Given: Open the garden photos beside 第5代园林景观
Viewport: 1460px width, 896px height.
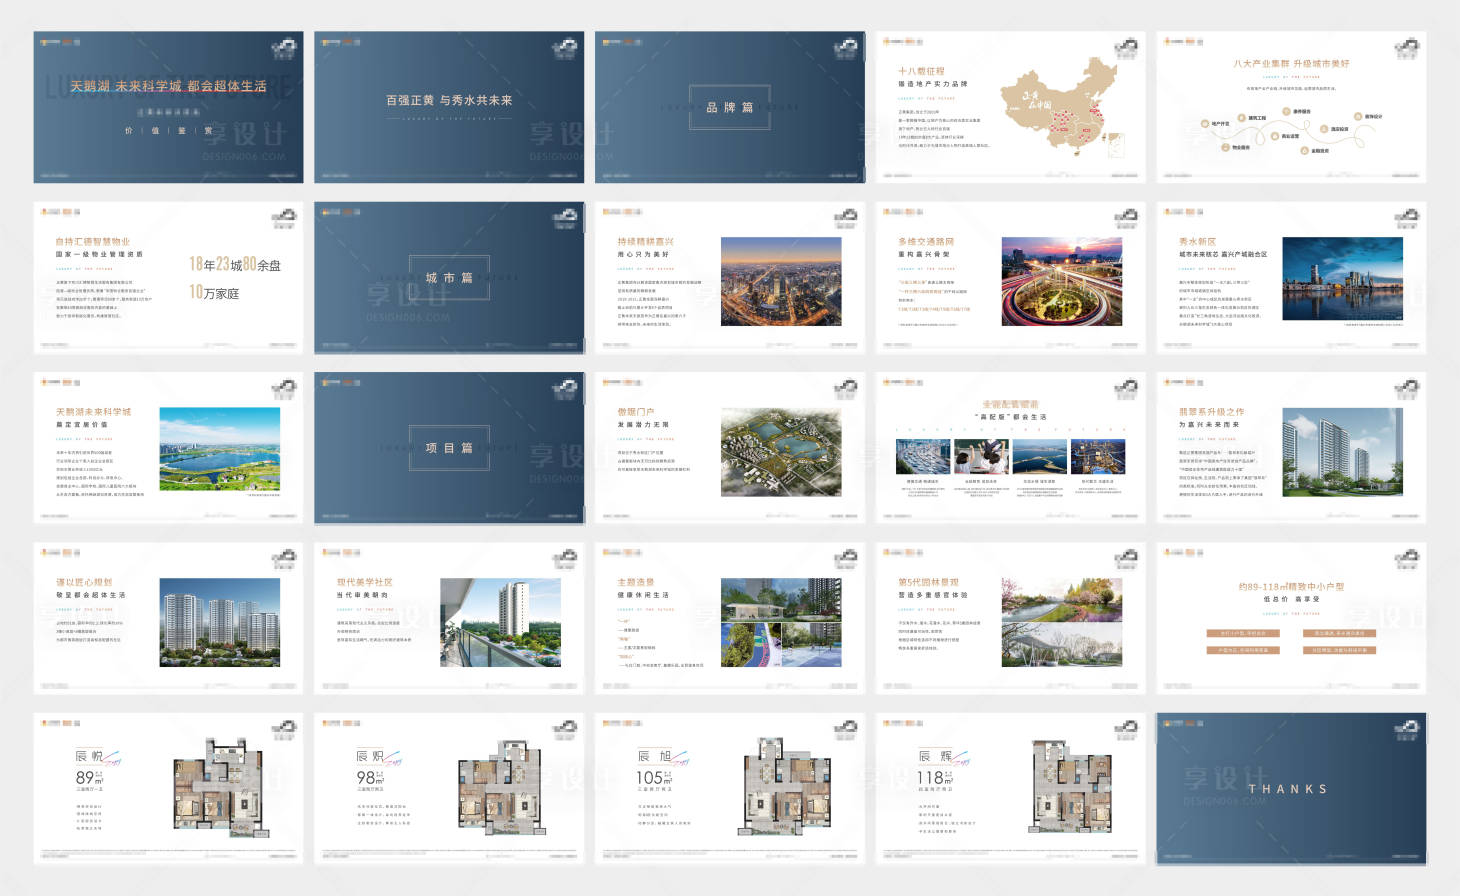Looking at the screenshot, I should [x=1062, y=622].
